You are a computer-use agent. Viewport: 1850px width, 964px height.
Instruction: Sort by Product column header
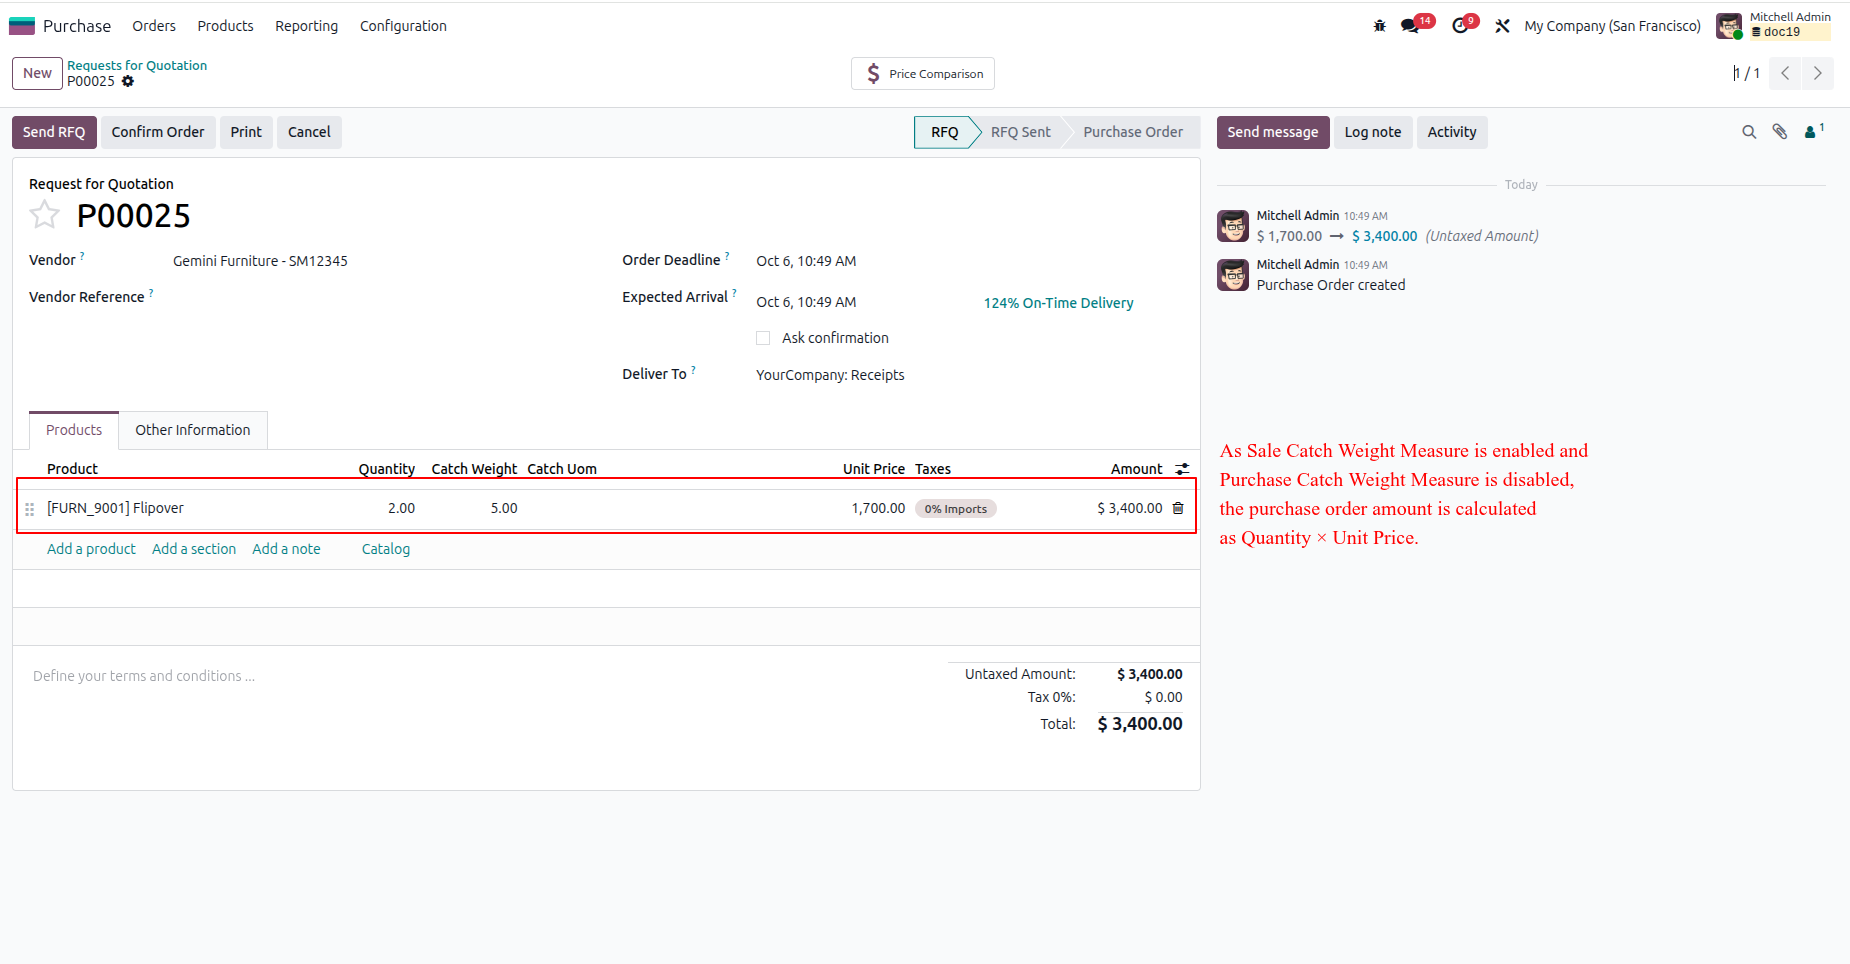(x=72, y=469)
